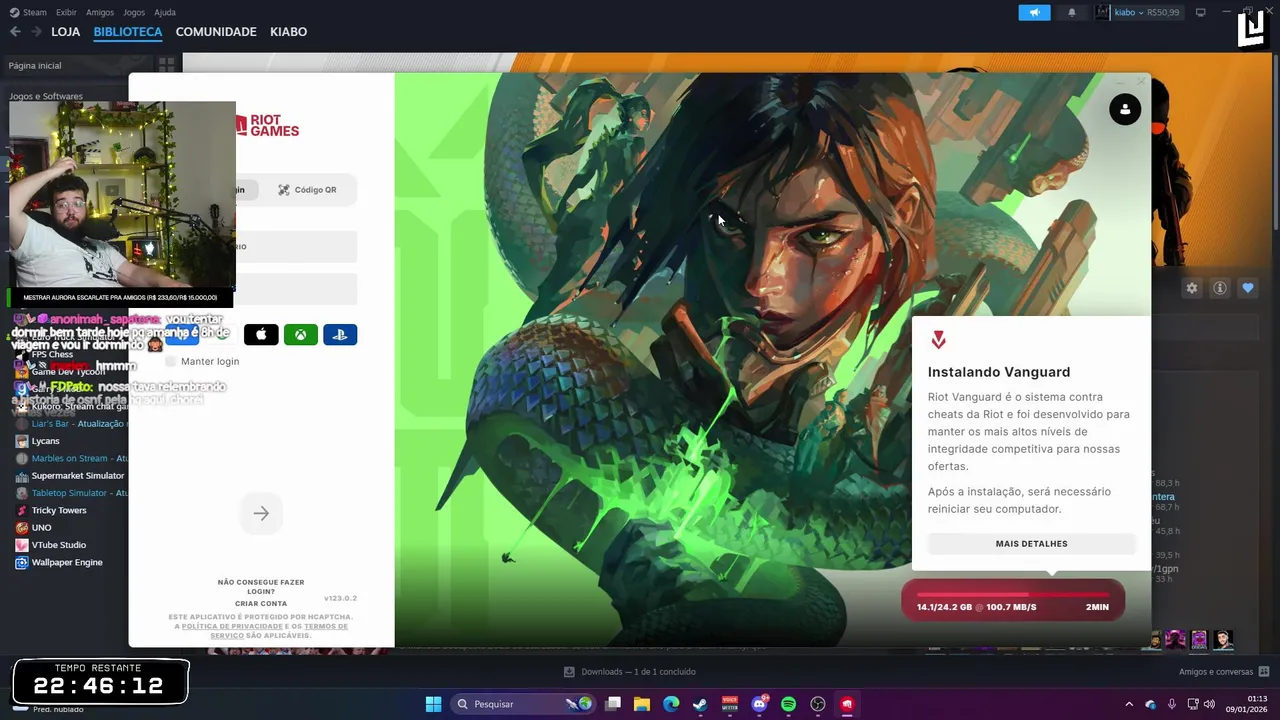Open Windows Start menu
Screen dimensions: 1280x720
(x=433, y=704)
